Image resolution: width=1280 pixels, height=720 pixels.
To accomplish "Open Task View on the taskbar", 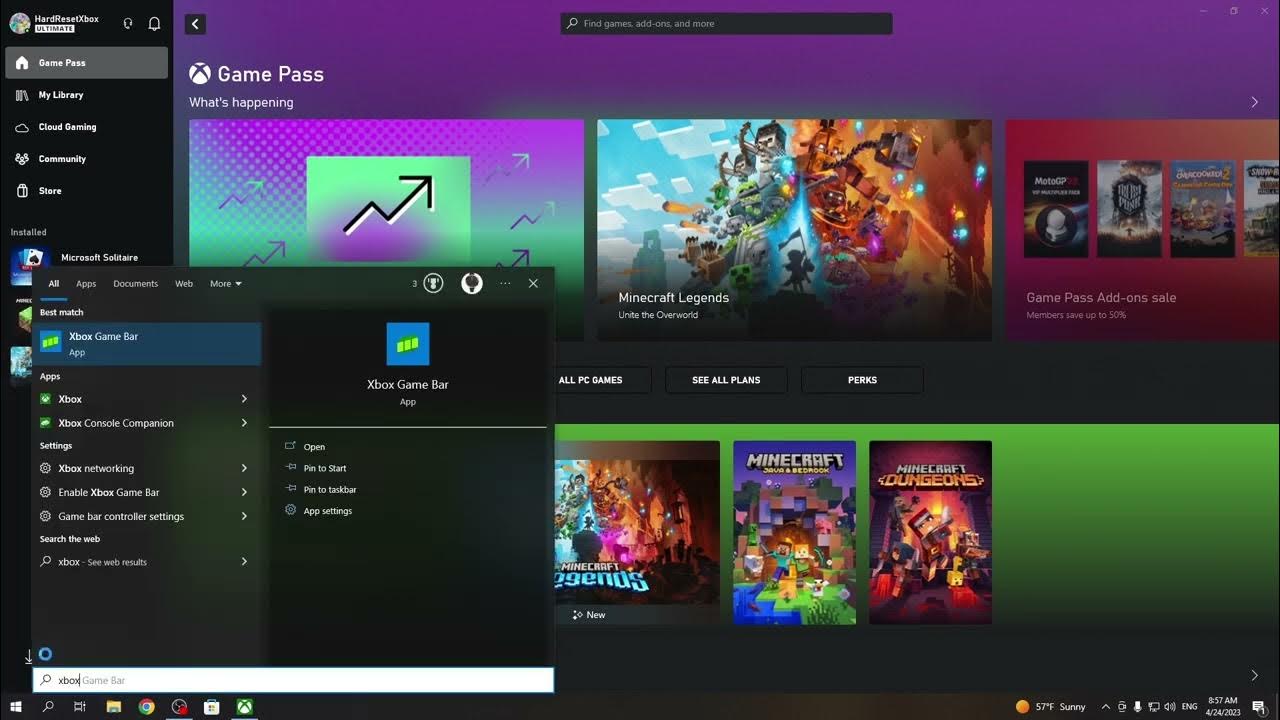I will (x=80, y=707).
